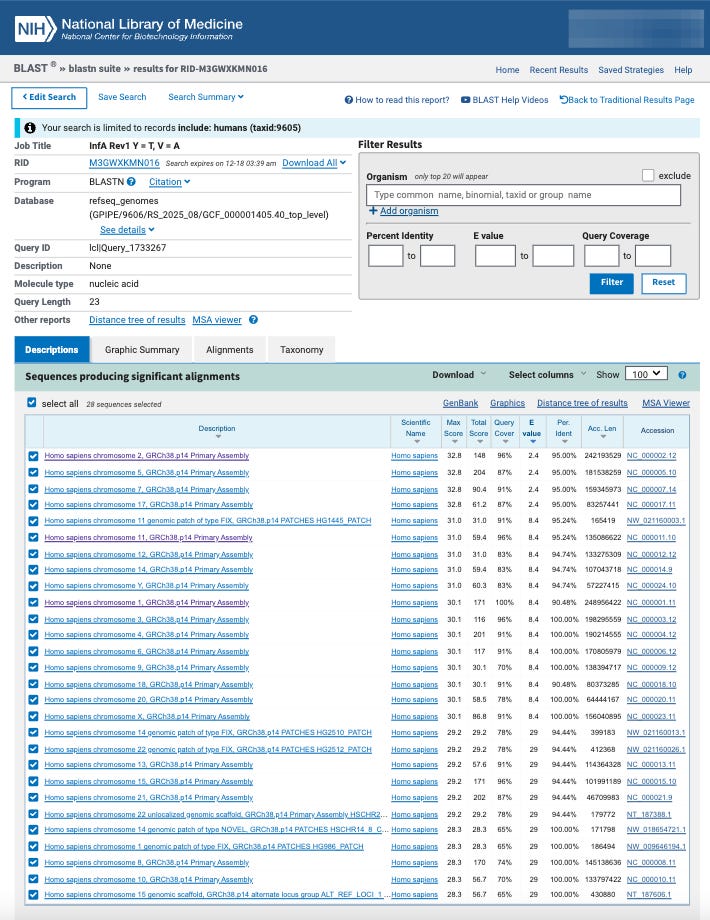
Task: Expand the Search Summary dropdown
Action: click(x=206, y=97)
